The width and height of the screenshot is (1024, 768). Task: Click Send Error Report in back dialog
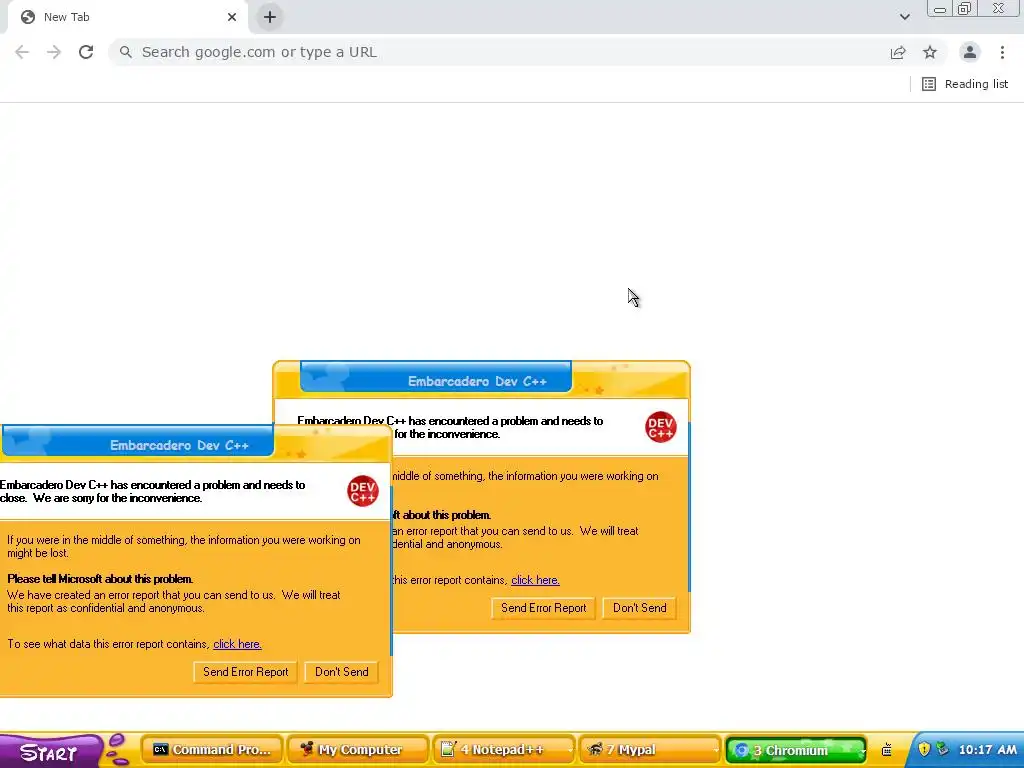point(543,608)
